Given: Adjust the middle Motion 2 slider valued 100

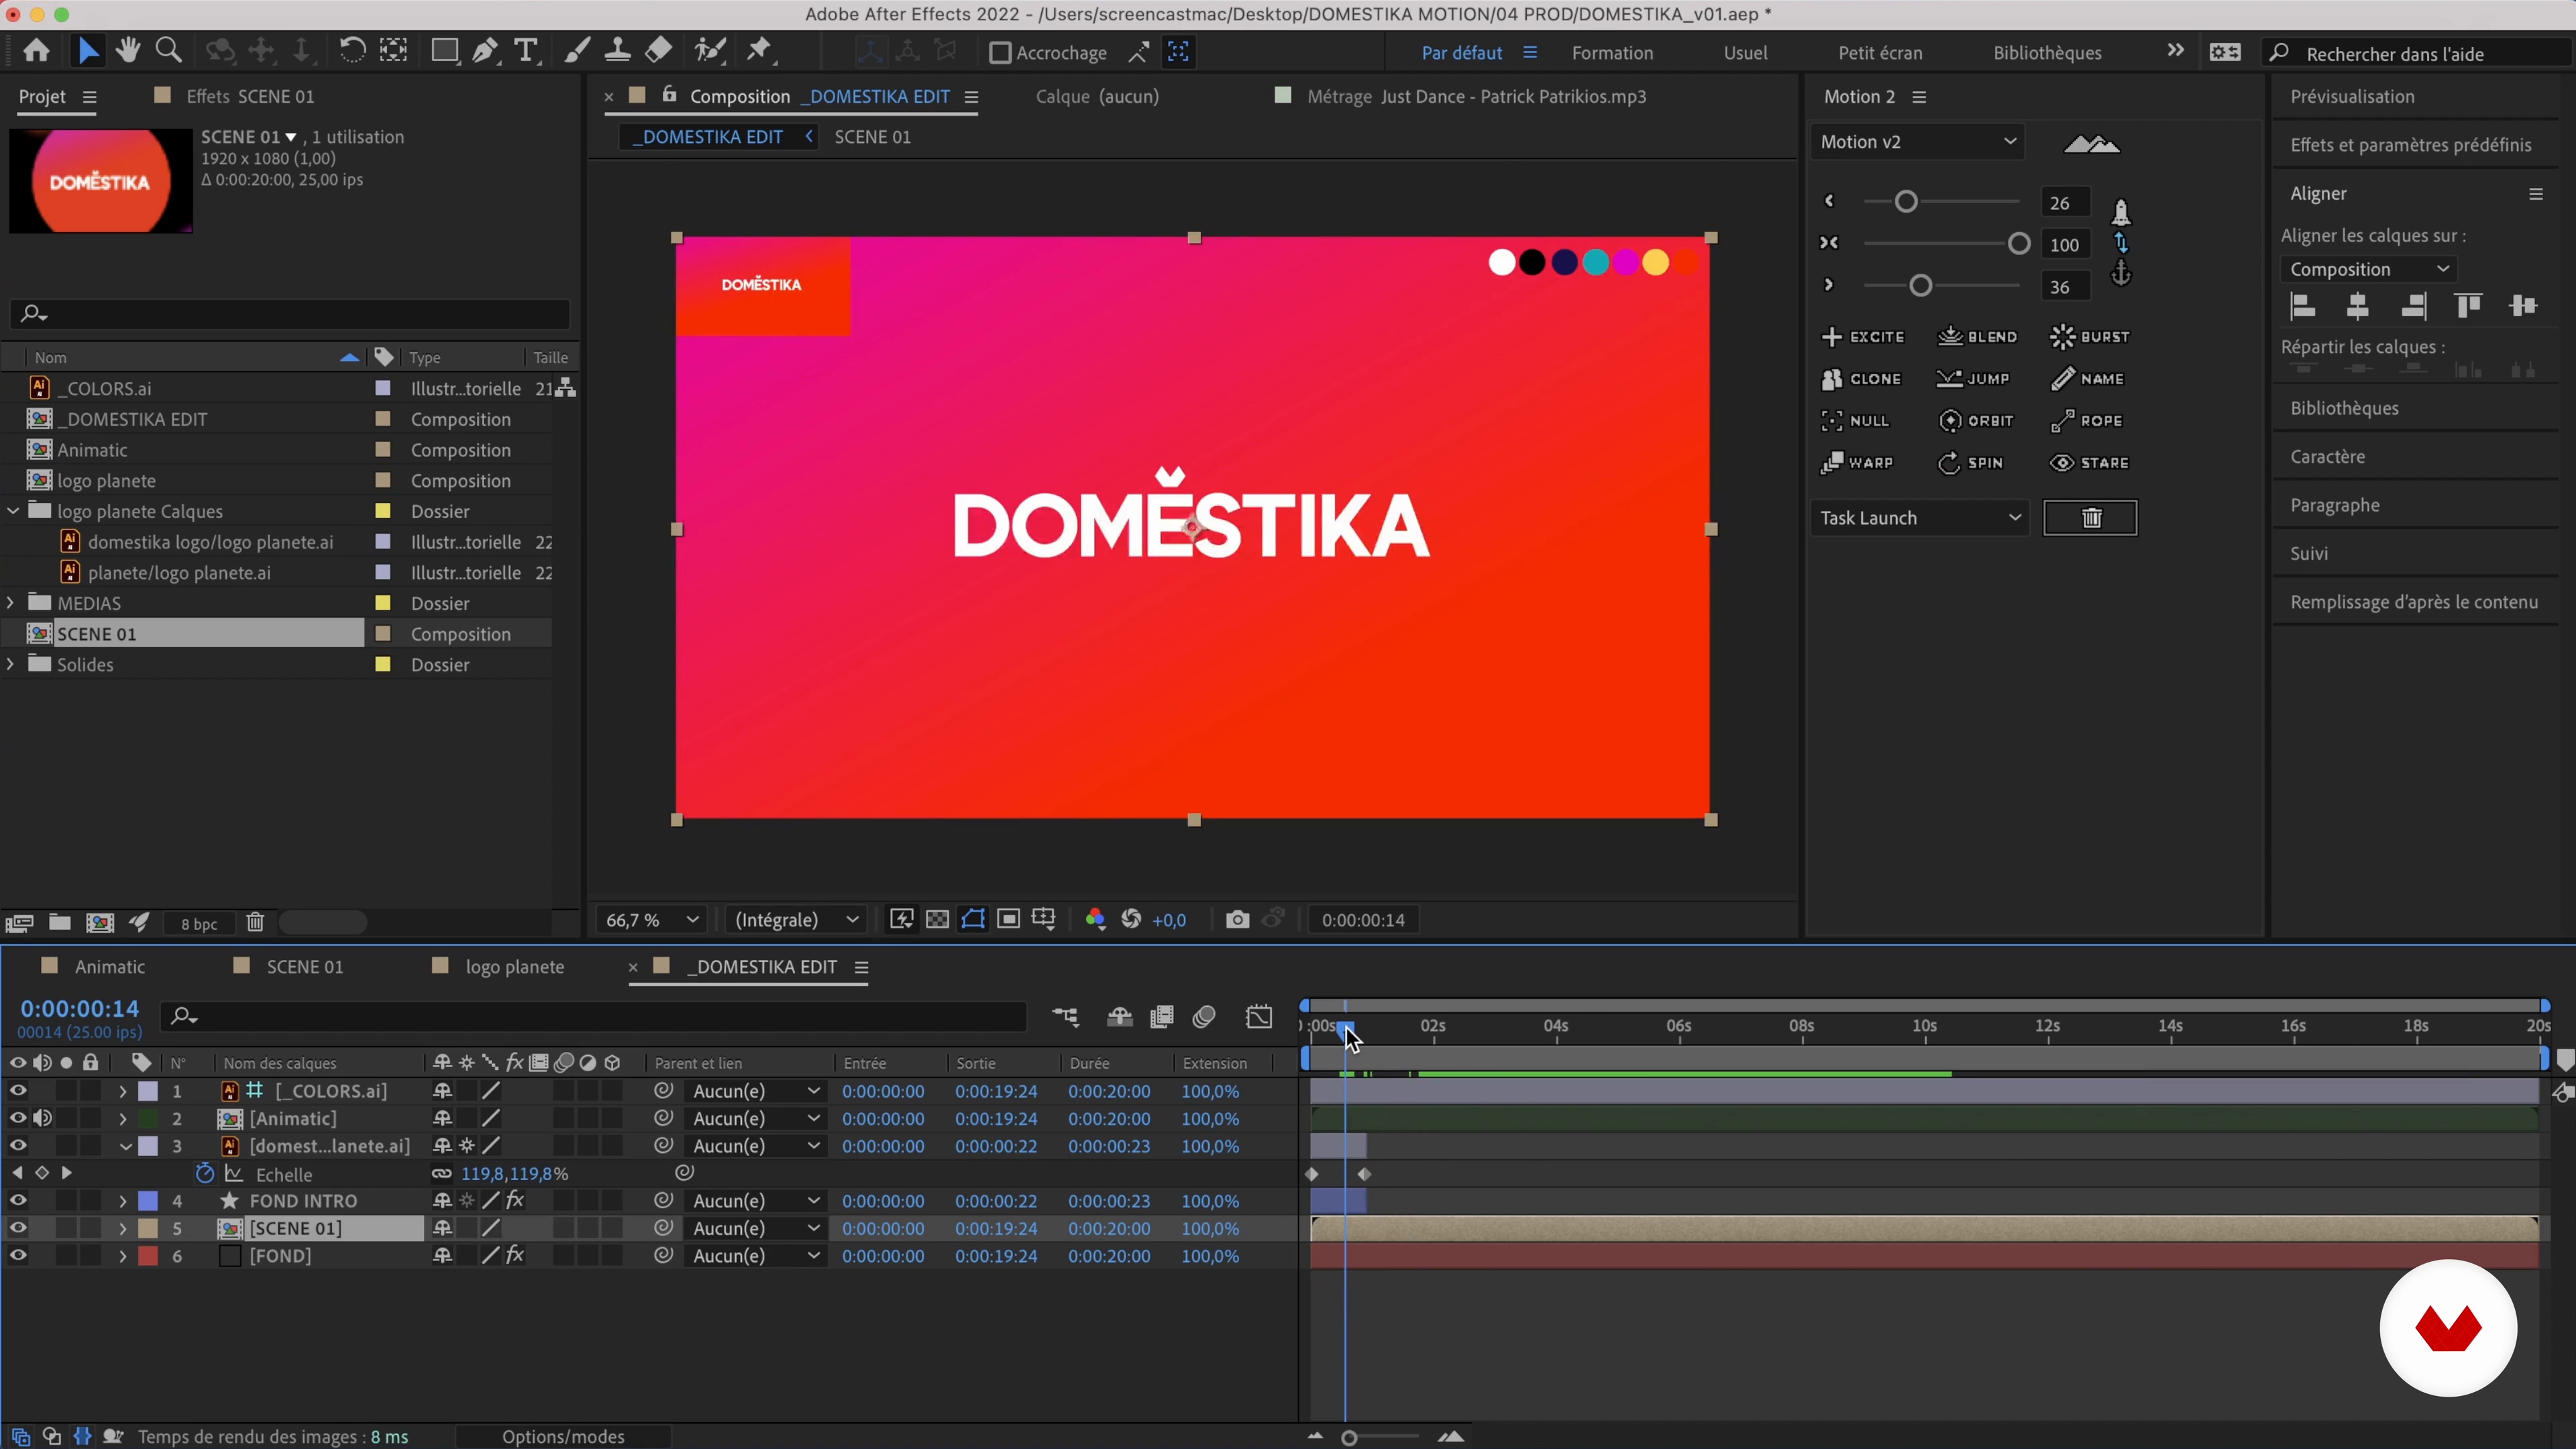Looking at the screenshot, I should click(x=2018, y=244).
